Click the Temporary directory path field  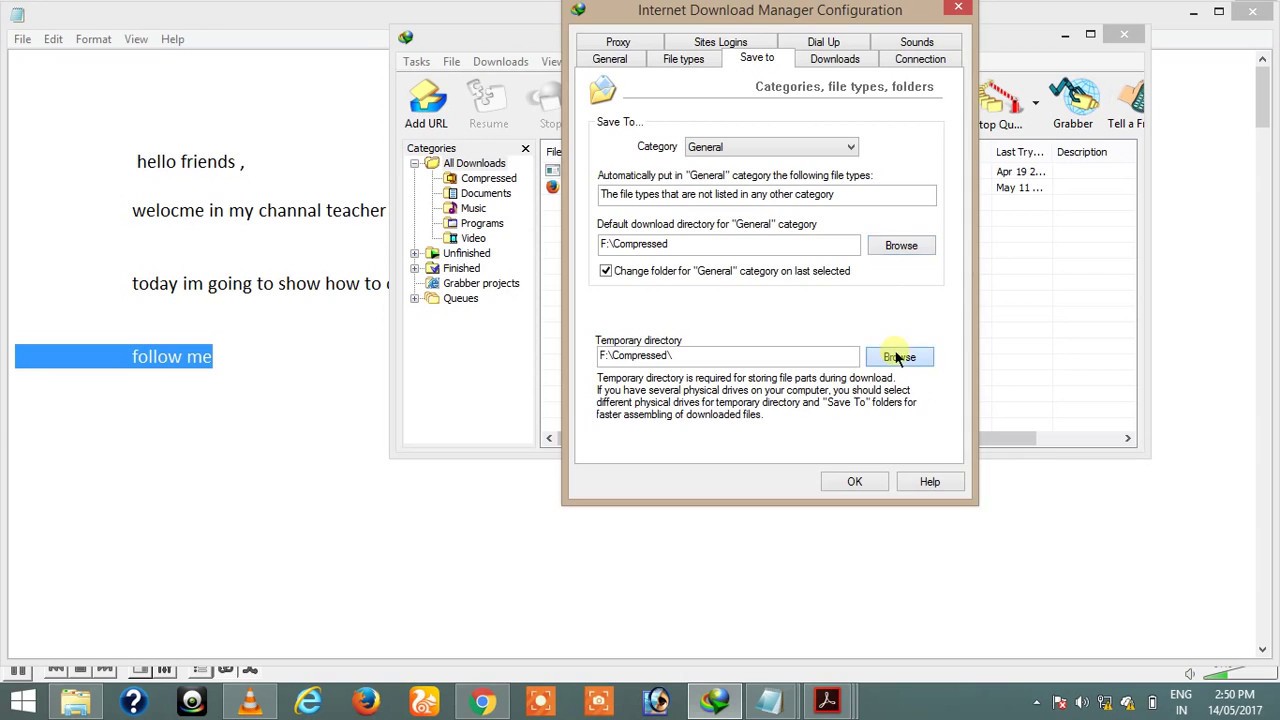[x=728, y=356]
